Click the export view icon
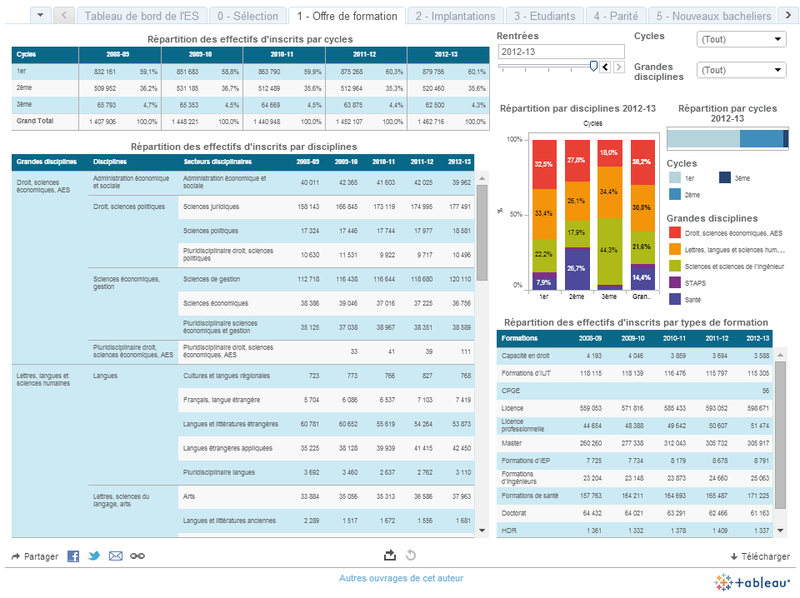 tap(390, 555)
